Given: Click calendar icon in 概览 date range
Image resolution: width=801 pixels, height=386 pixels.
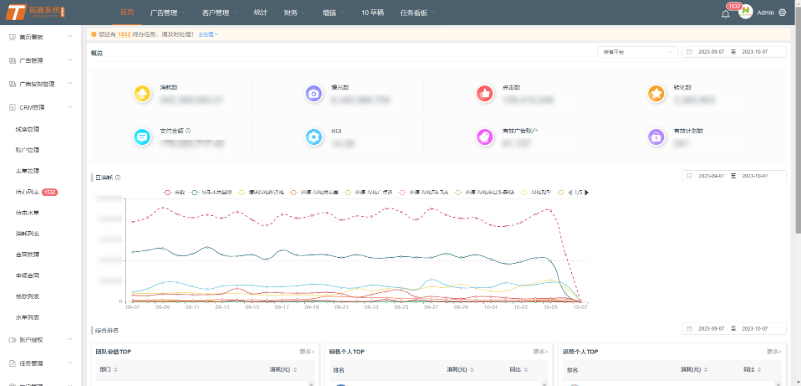Looking at the screenshot, I should coord(689,52).
